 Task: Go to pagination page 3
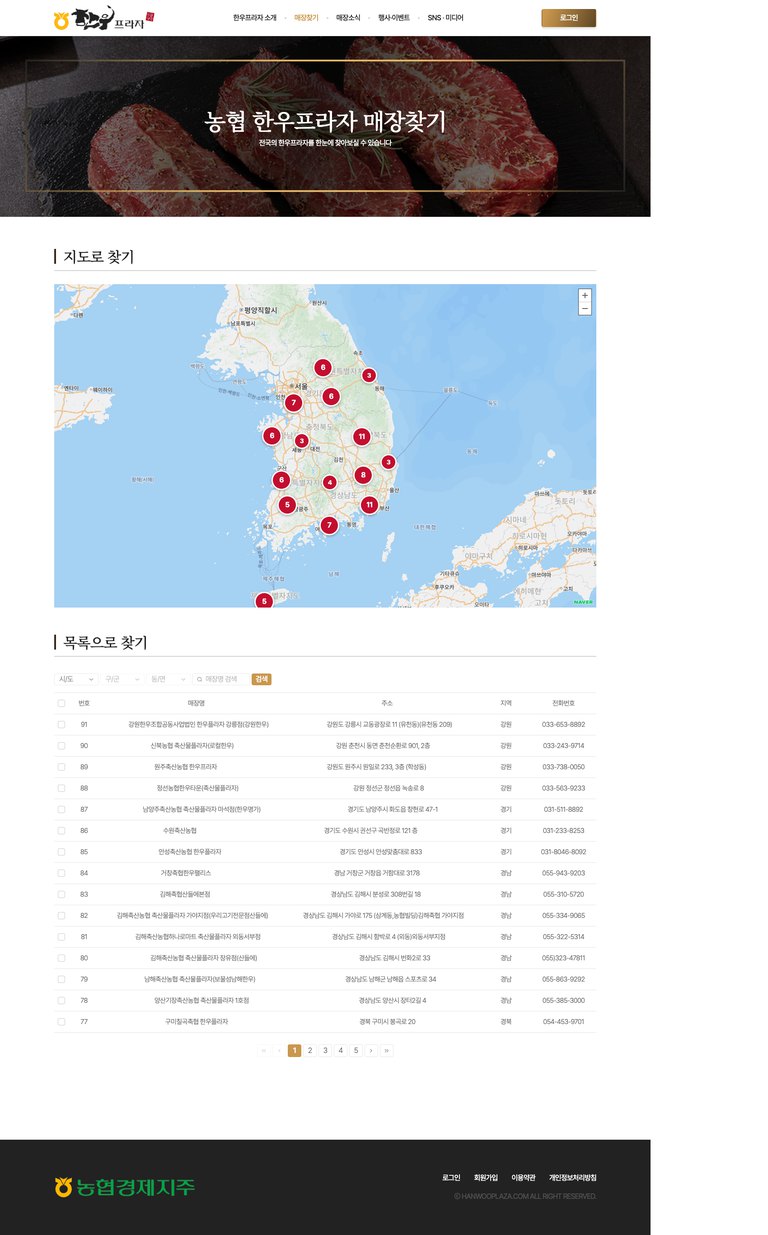tap(325, 1051)
